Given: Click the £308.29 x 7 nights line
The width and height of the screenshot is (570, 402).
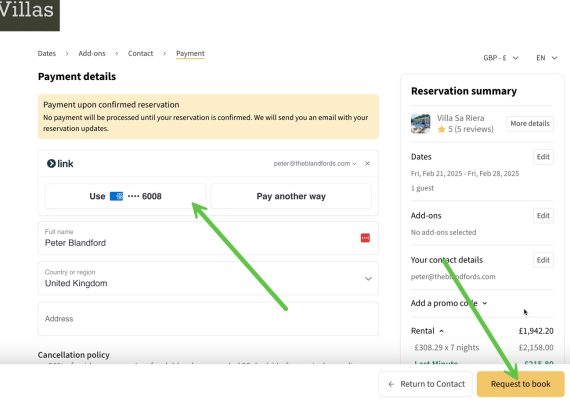Looking at the screenshot, I should pyautogui.click(x=447, y=347).
